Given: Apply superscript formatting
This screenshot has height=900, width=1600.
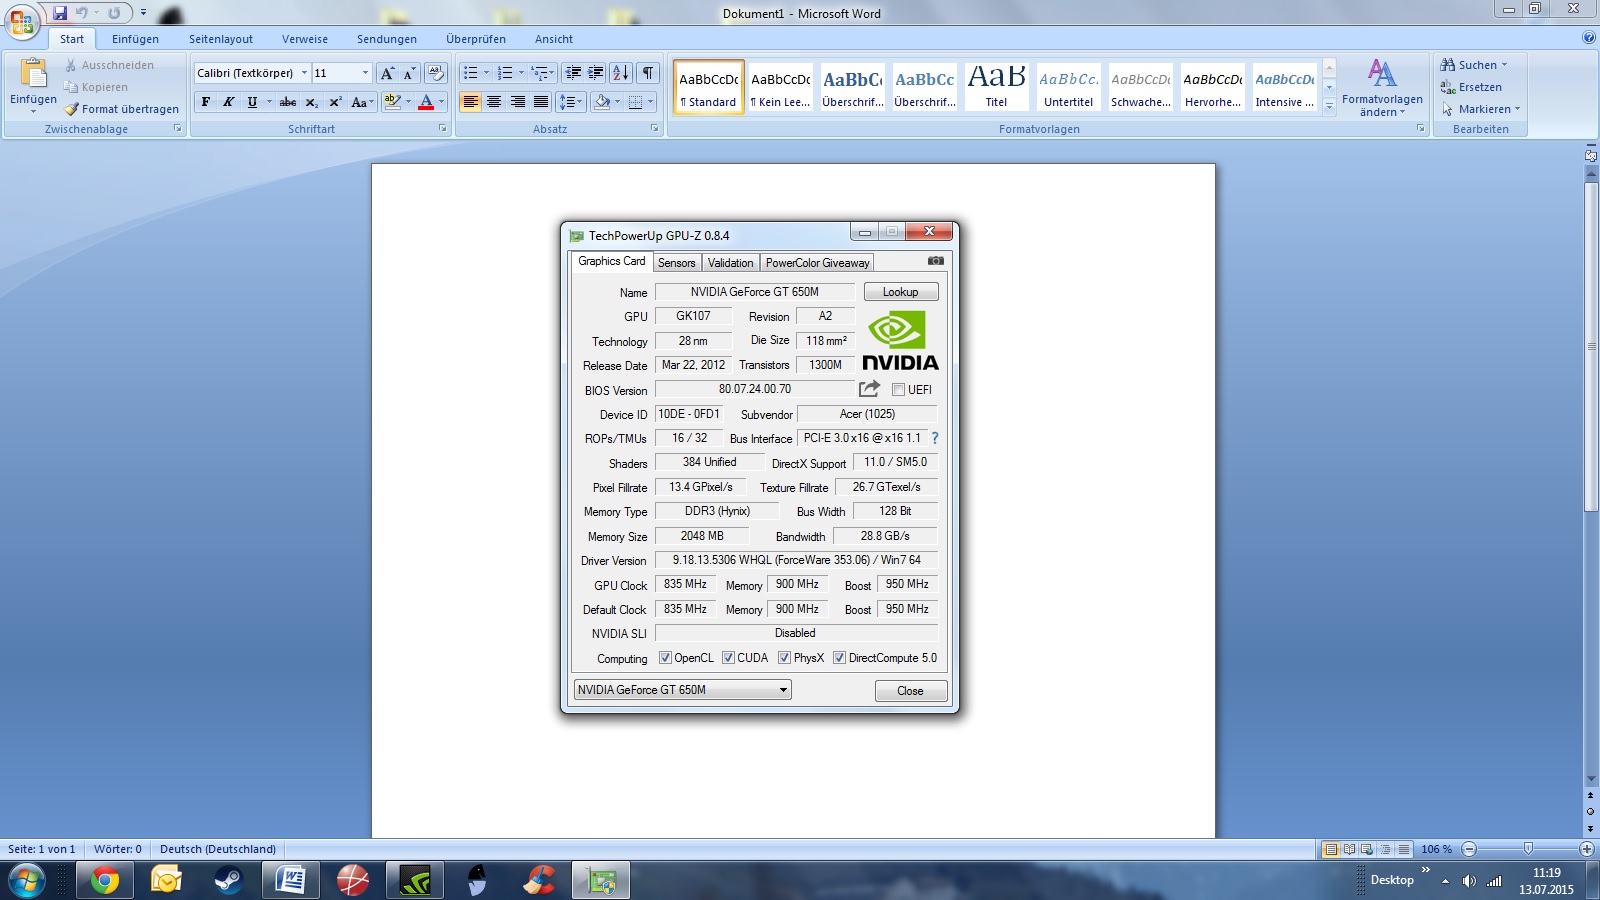Looking at the screenshot, I should [x=335, y=102].
